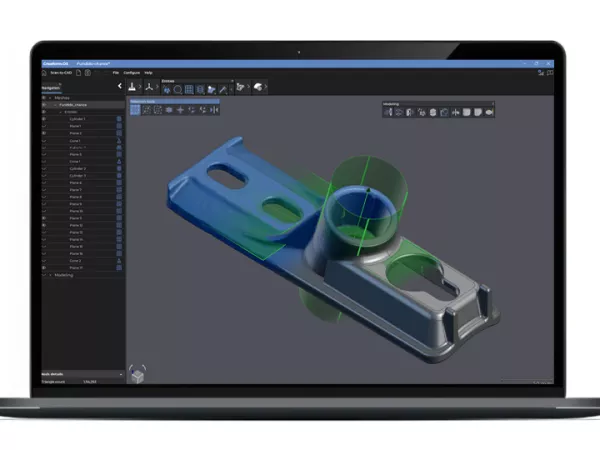Viewport: 600px width, 450px height.
Task: Click the grid icon in Entities toolbar
Action: pyautogui.click(x=188, y=89)
